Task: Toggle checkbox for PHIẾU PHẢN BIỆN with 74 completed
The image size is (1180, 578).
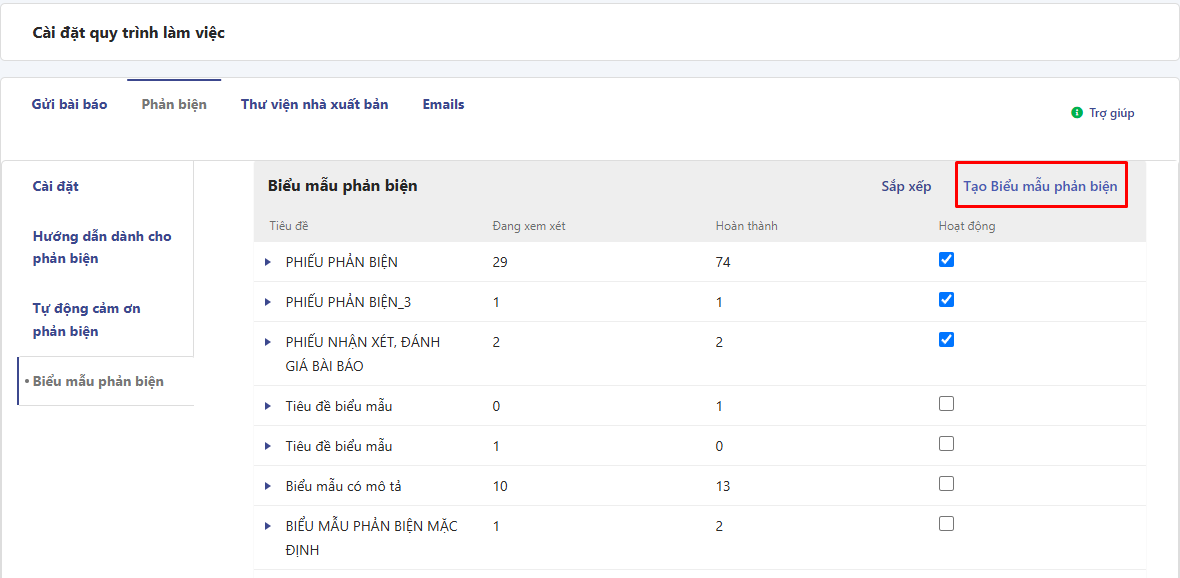Action: 946,260
